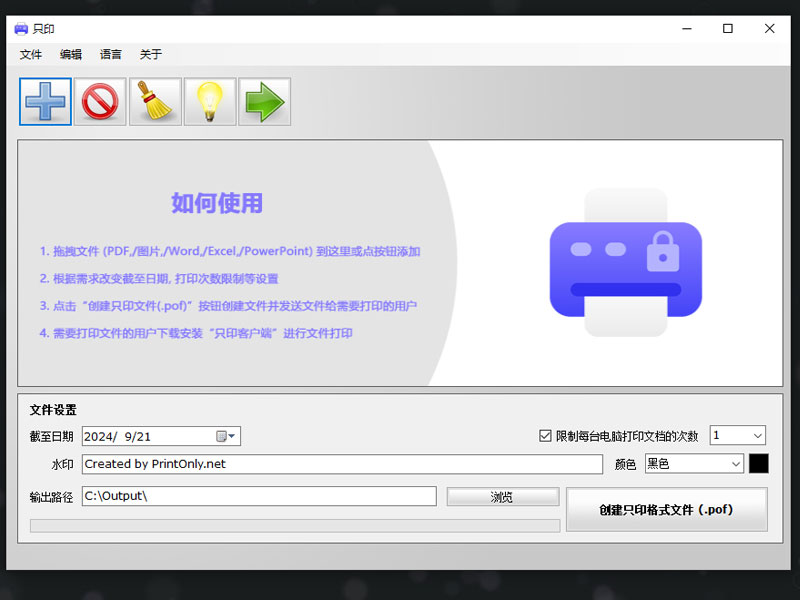
Task: Click the broom Clear icon
Action: 154,101
